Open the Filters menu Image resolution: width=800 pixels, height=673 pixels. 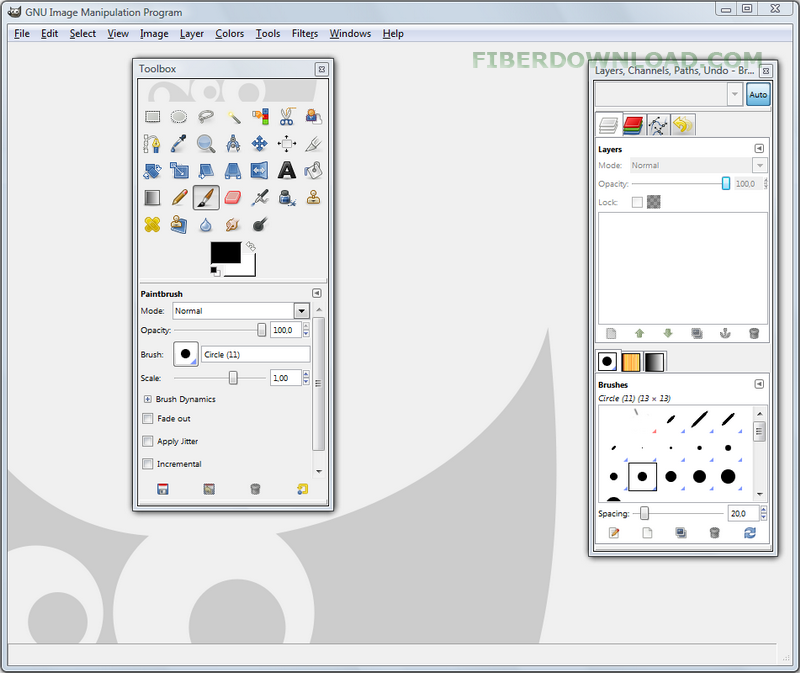304,33
